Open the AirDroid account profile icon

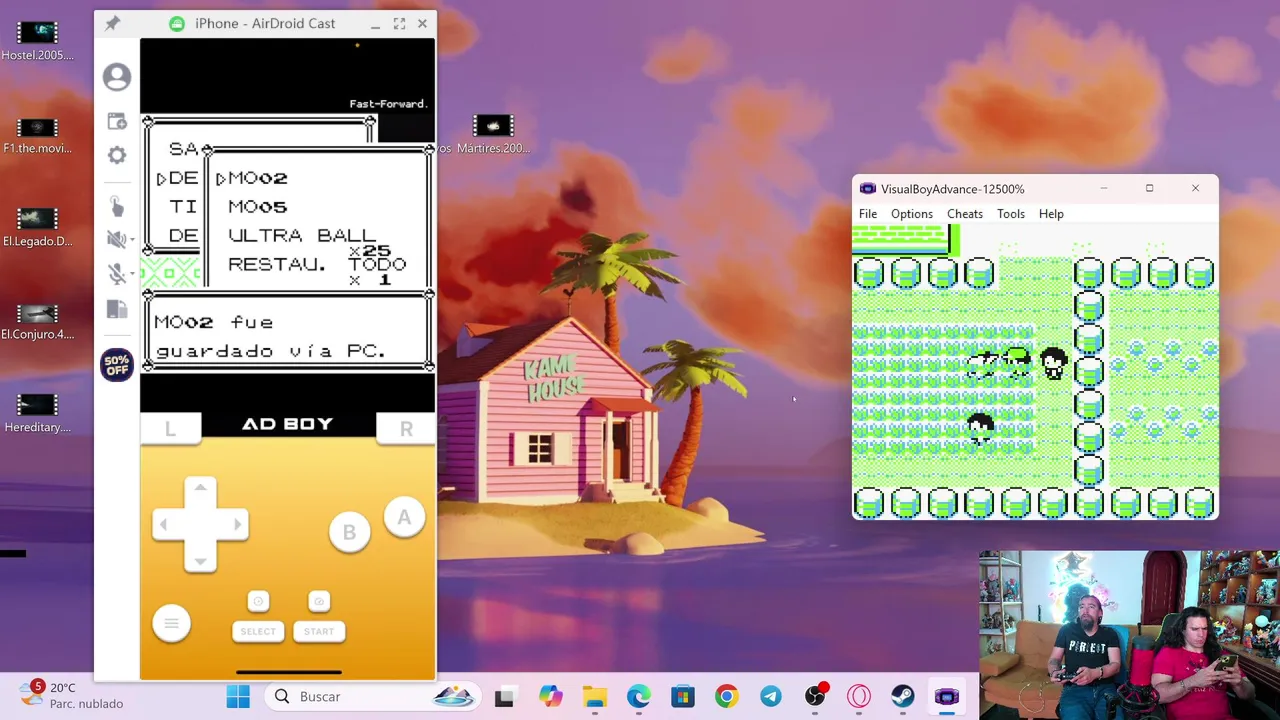point(117,77)
